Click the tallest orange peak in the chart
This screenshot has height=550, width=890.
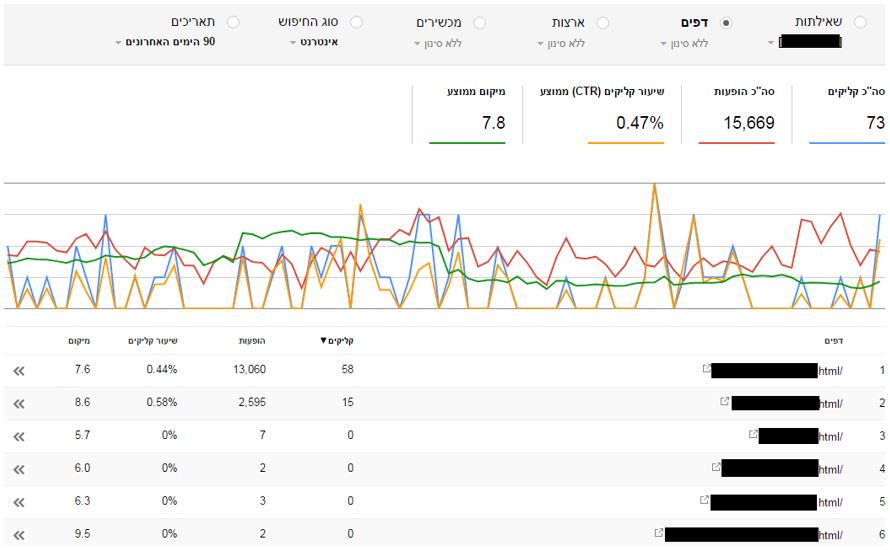click(654, 186)
